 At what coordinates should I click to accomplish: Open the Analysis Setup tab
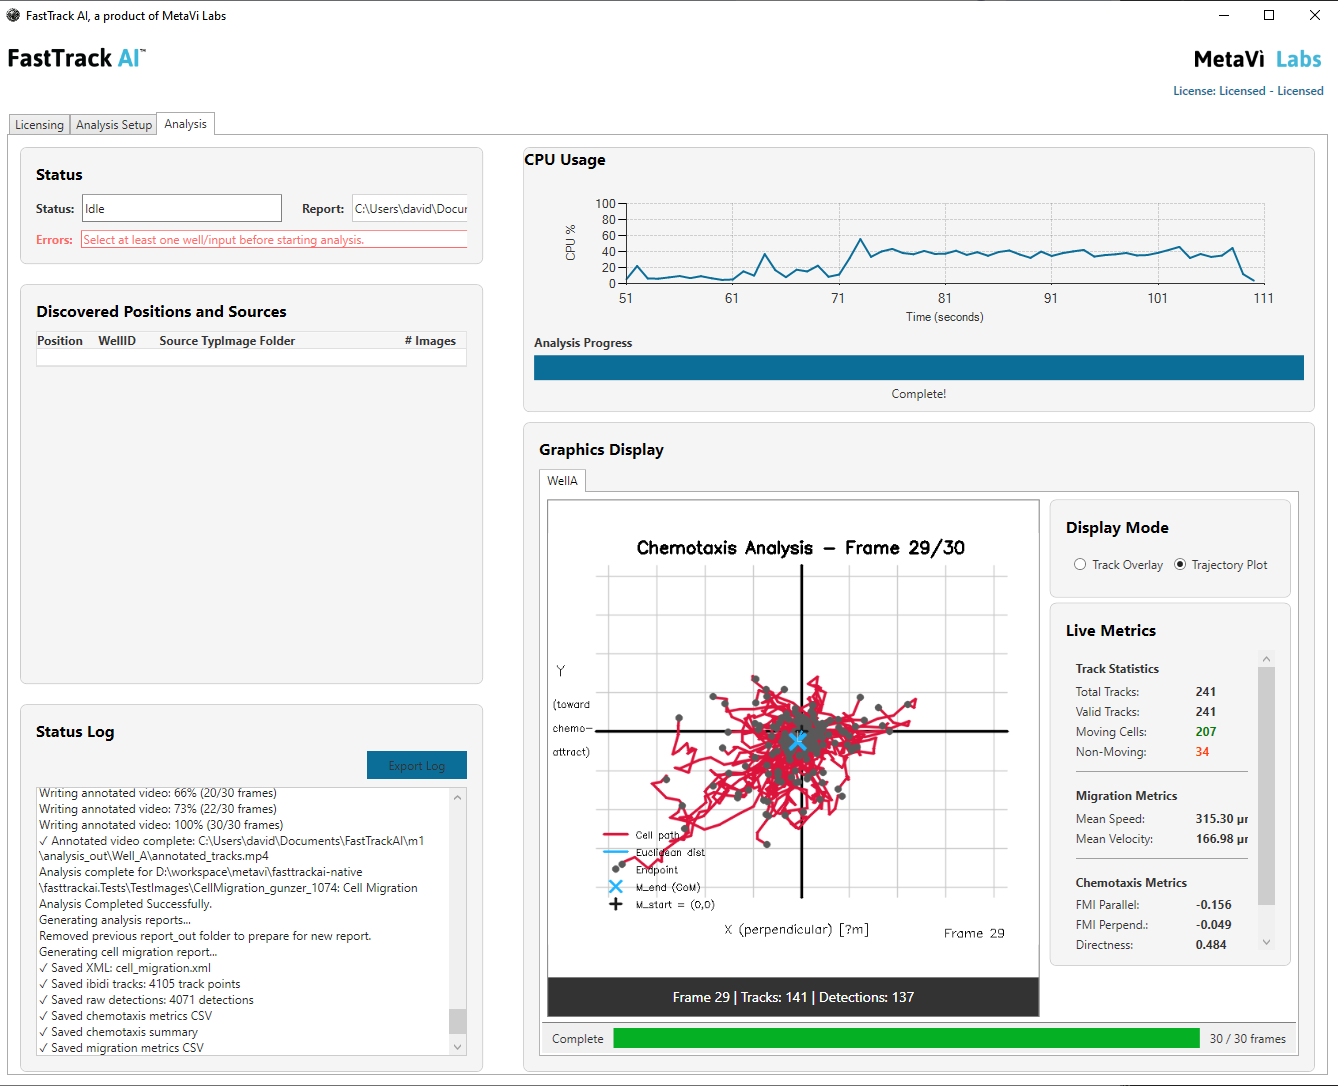click(x=114, y=125)
